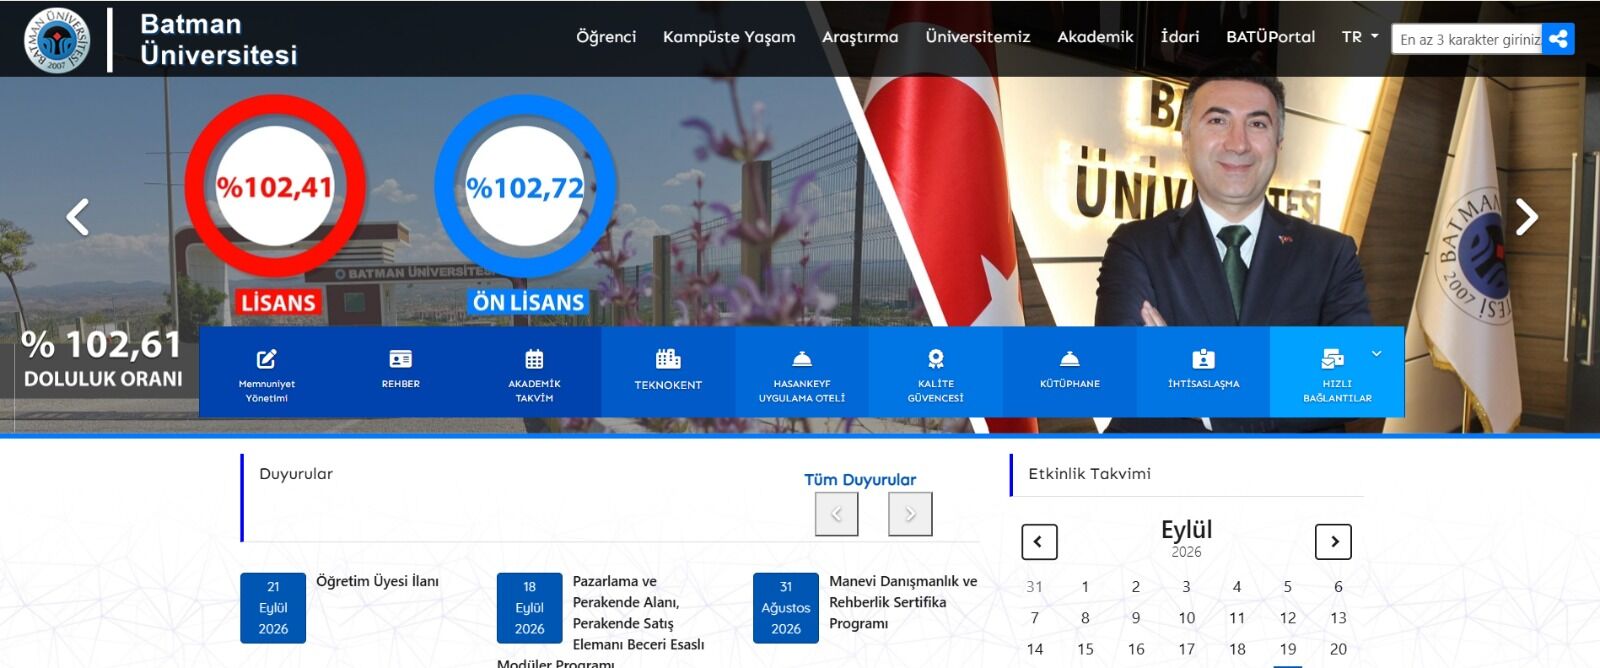Click the Duyurular heading
The height and width of the screenshot is (668, 1600).
tap(296, 474)
